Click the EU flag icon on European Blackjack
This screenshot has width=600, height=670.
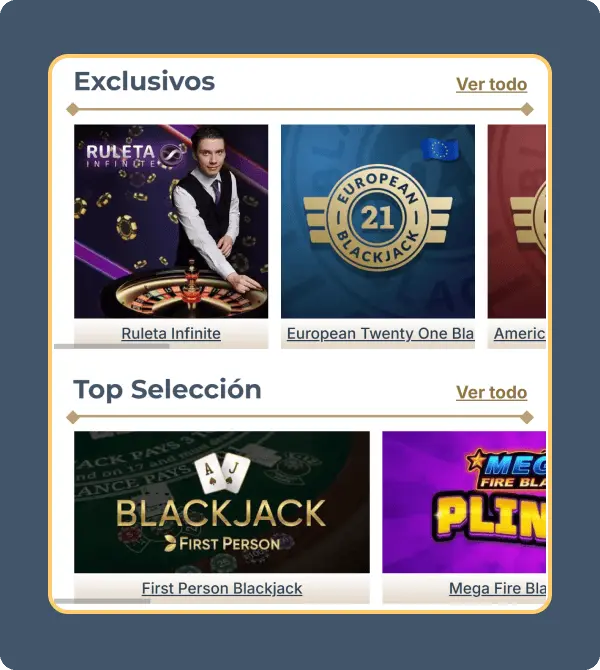point(440,150)
